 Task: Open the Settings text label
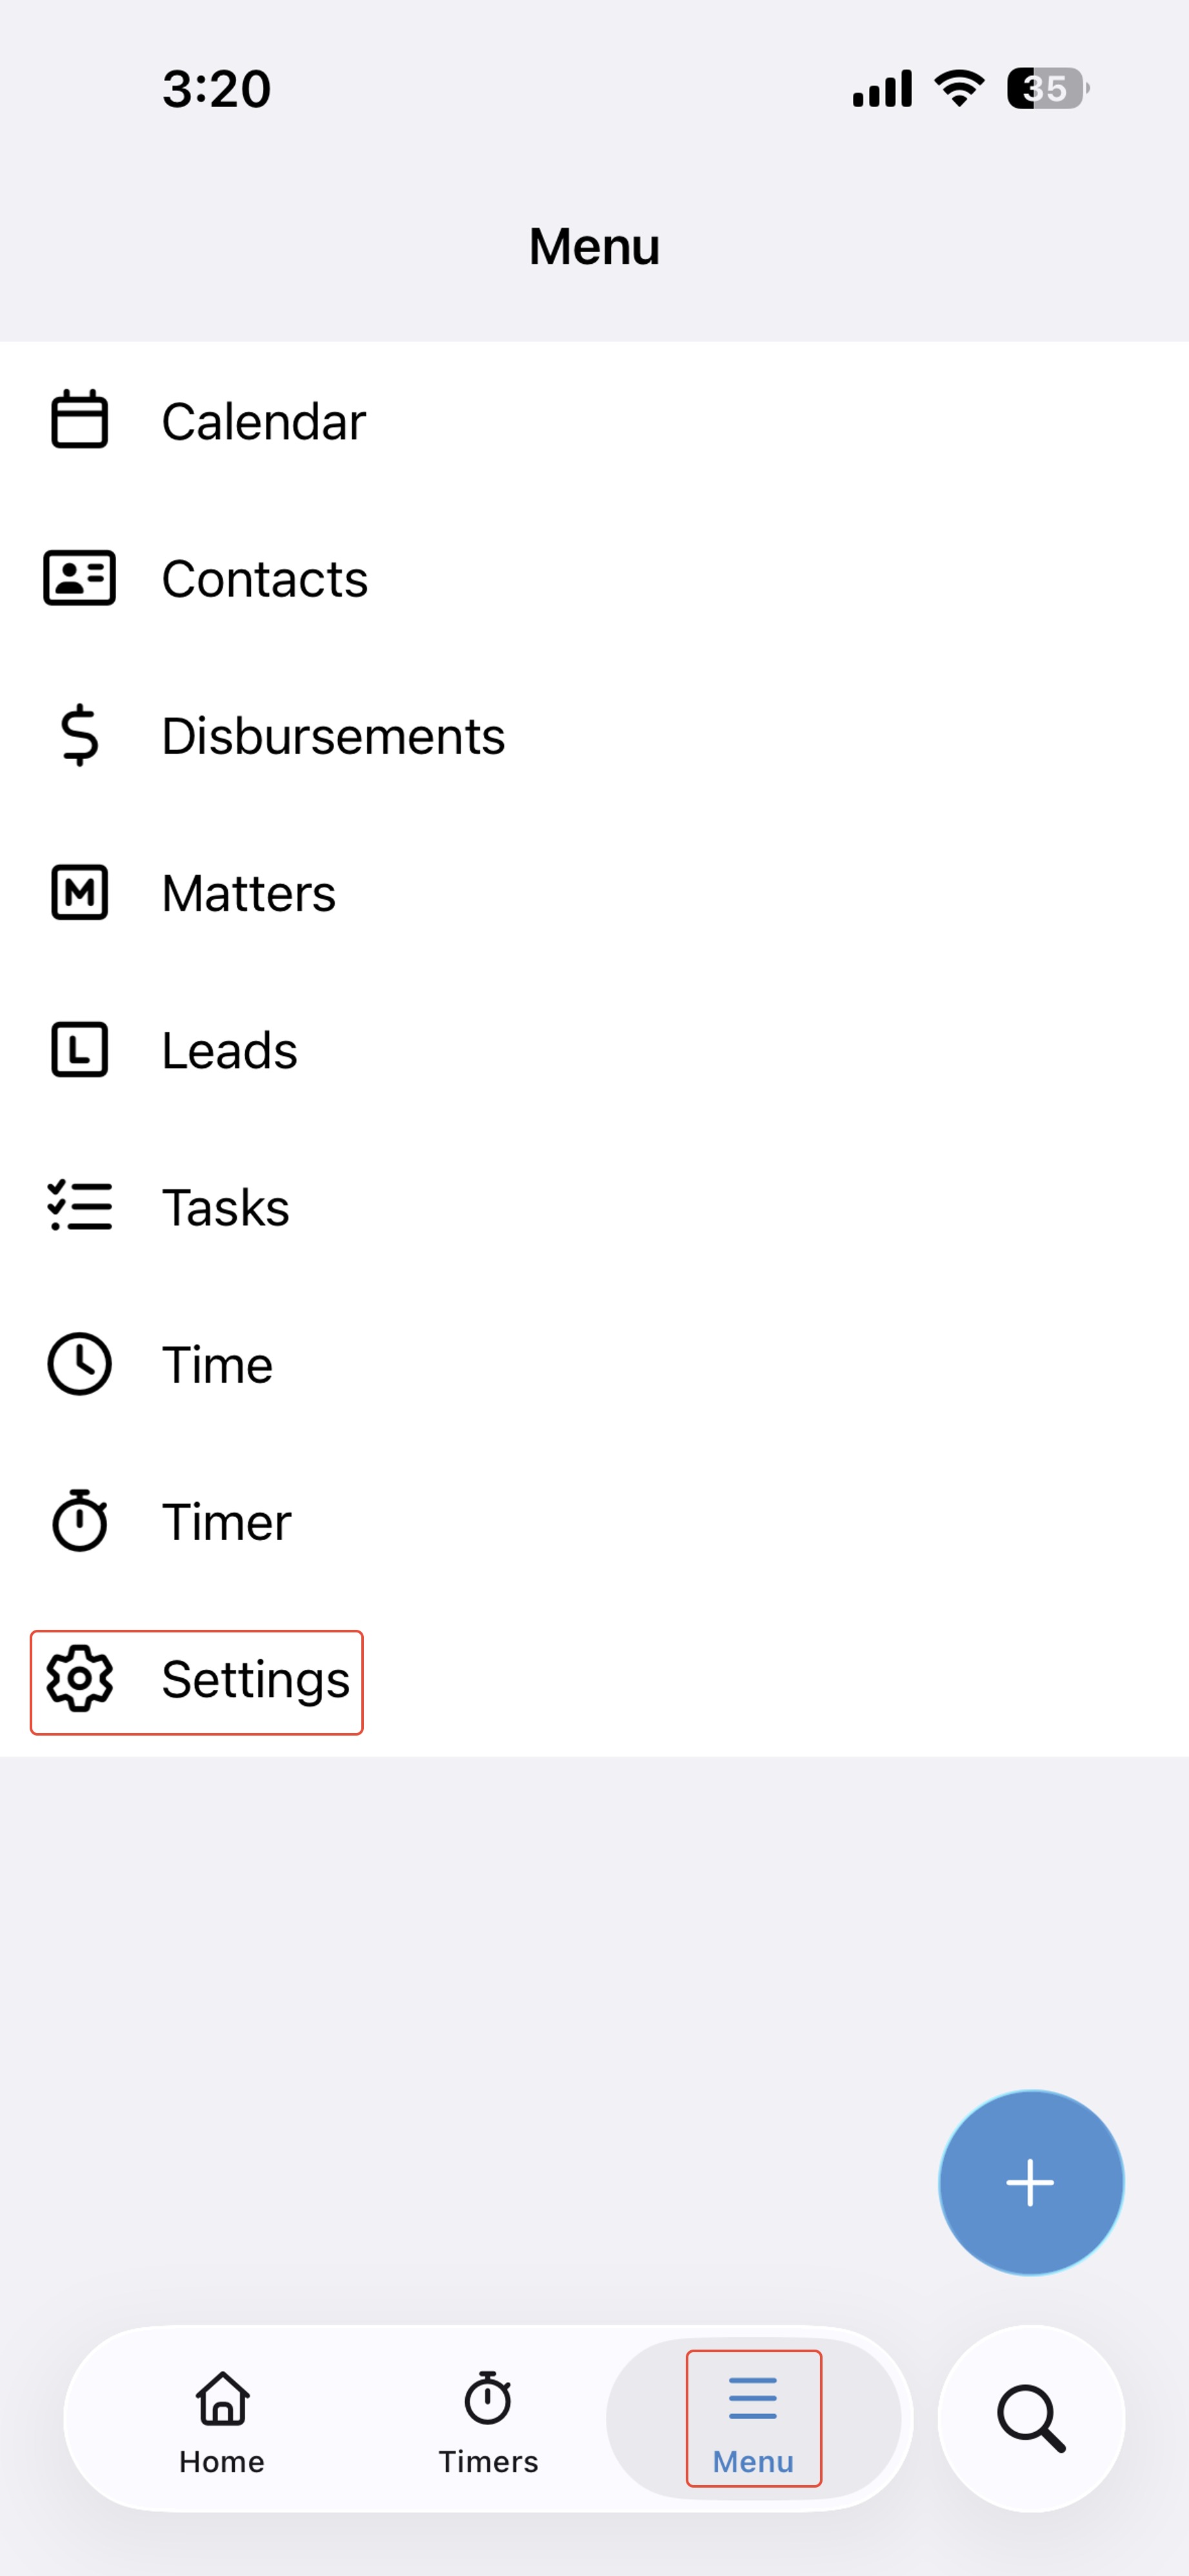(256, 1679)
